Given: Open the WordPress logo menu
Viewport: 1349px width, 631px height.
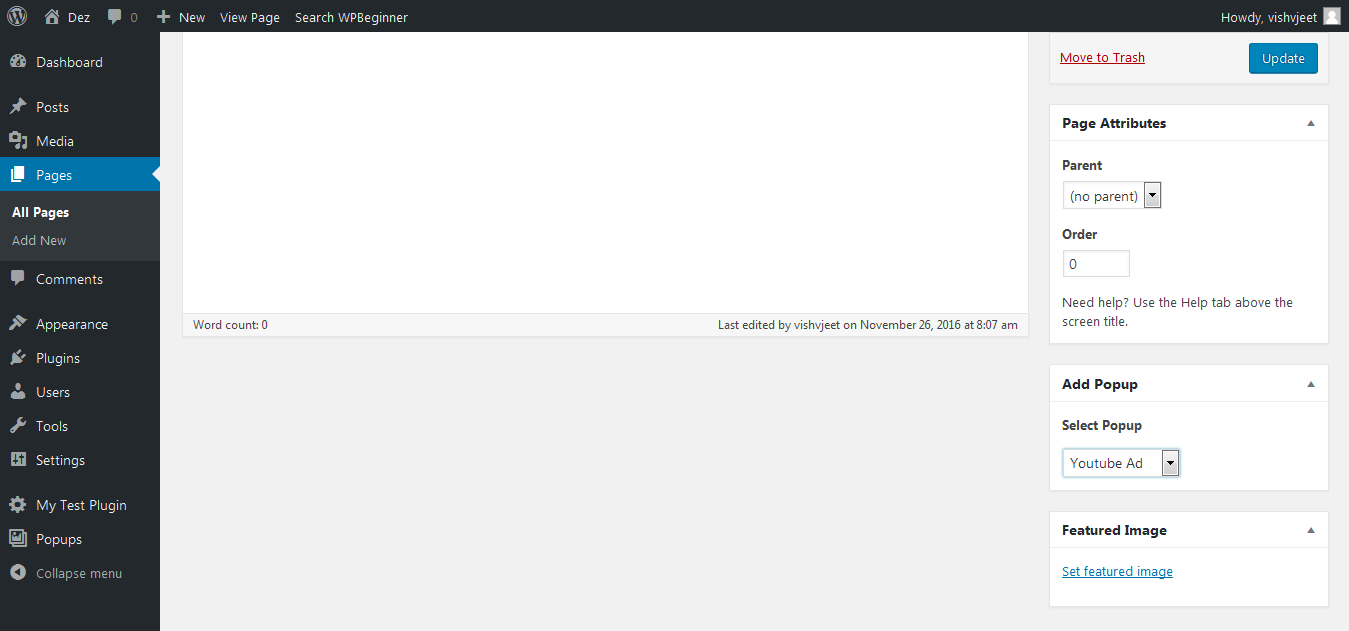Looking at the screenshot, I should (17, 16).
